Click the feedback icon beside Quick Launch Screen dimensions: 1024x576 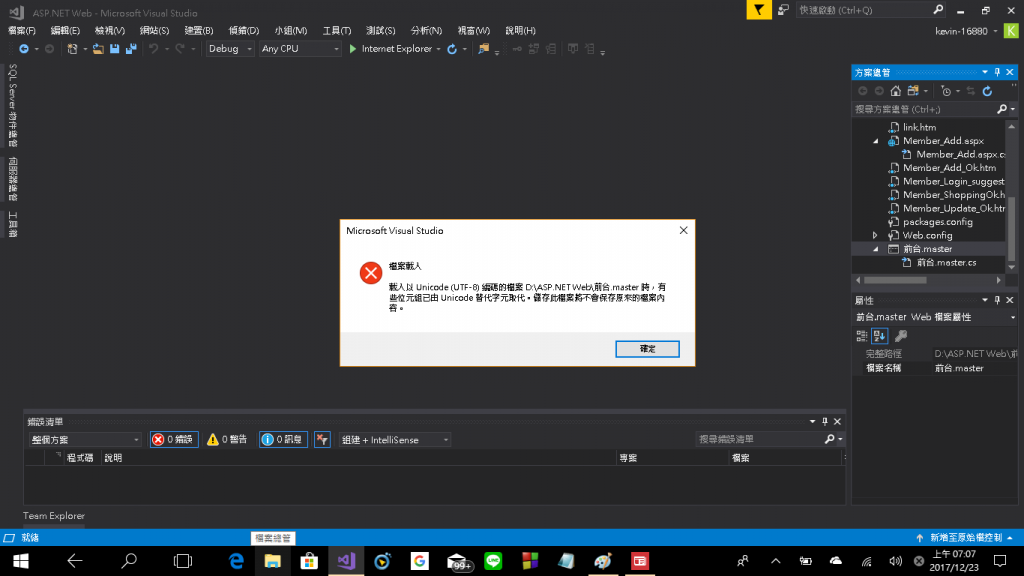click(783, 10)
